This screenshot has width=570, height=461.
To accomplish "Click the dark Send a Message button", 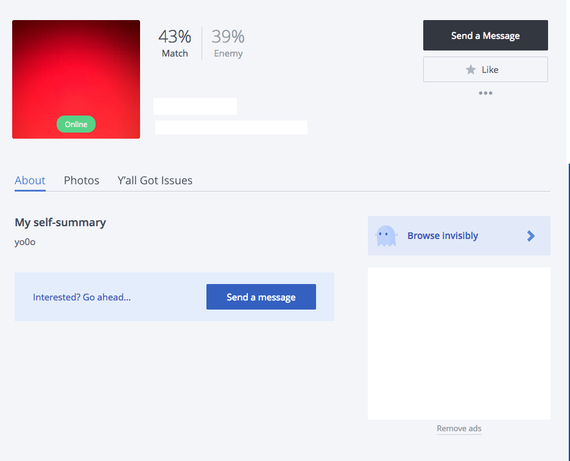I will point(485,35).
